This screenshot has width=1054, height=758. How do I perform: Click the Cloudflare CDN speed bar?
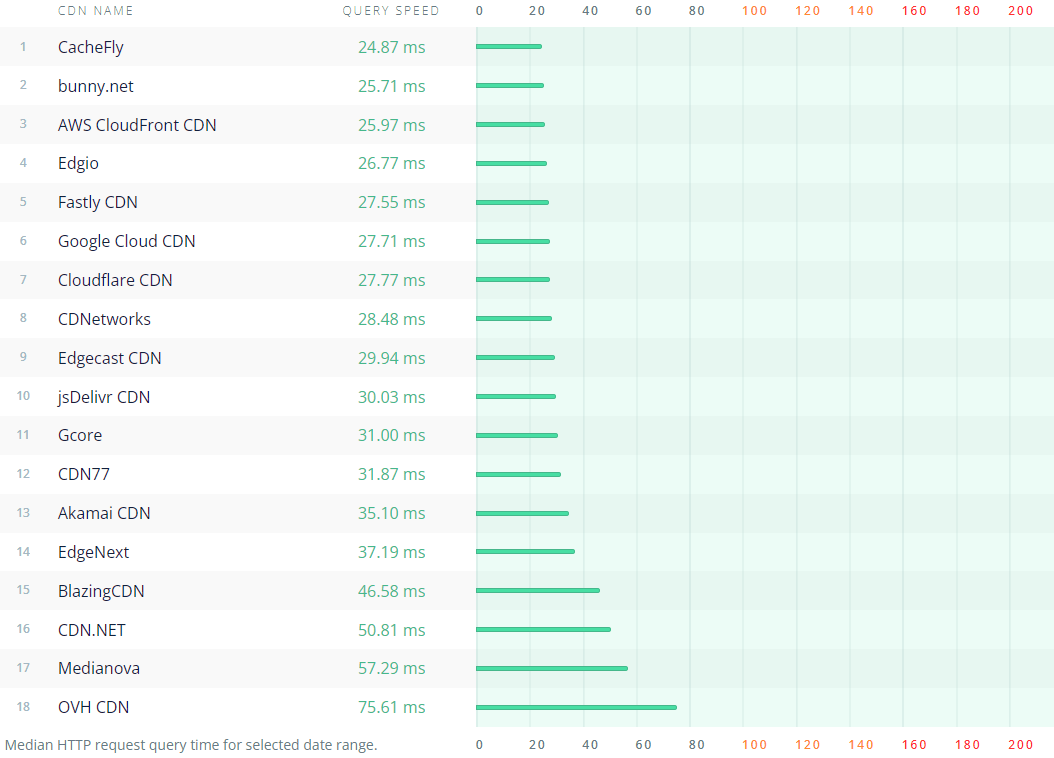point(513,280)
